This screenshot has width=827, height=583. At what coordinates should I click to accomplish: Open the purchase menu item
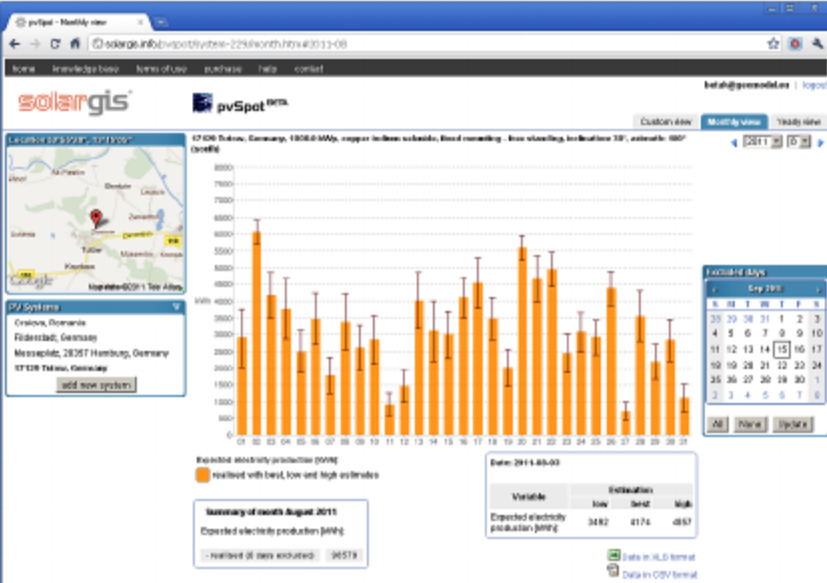(223, 69)
